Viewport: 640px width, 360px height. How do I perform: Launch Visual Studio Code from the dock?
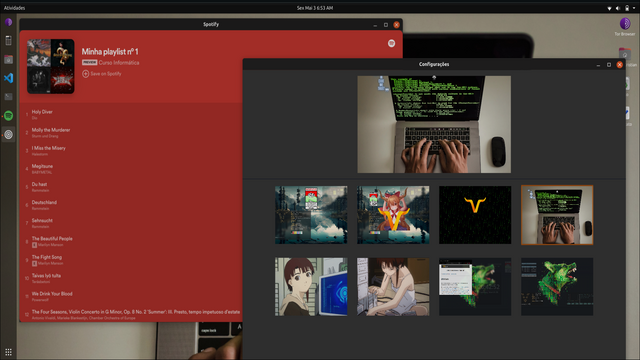tap(8, 78)
